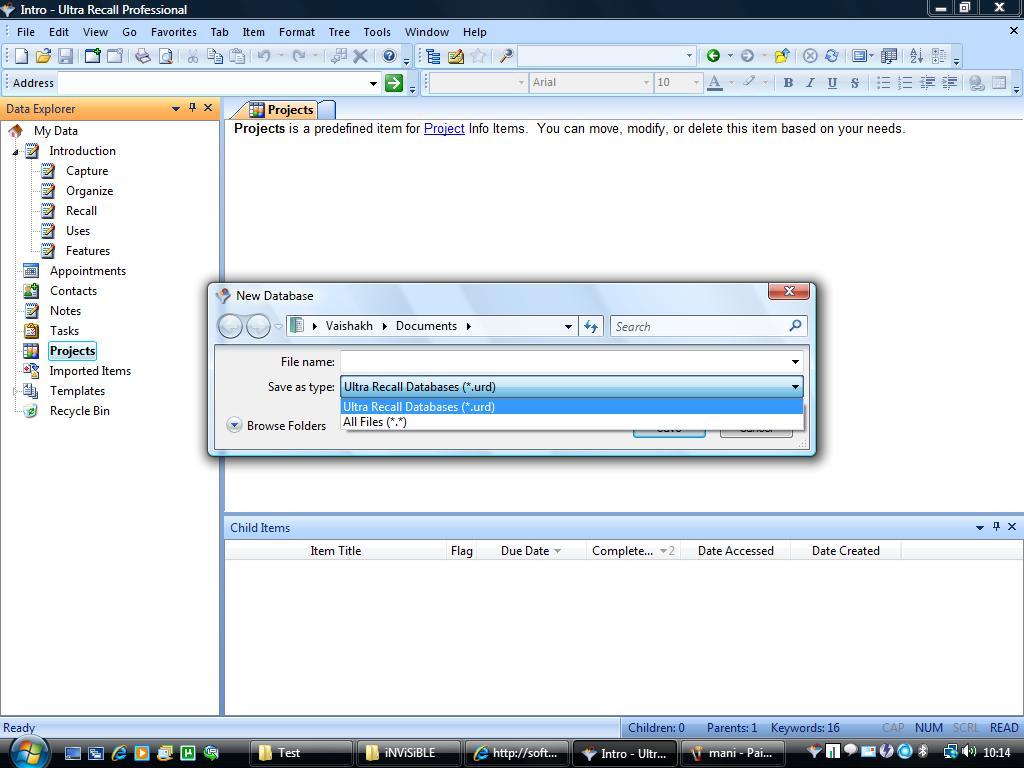Click the tree hierarchy toolbar icon
The image size is (1024, 768).
click(x=433, y=56)
